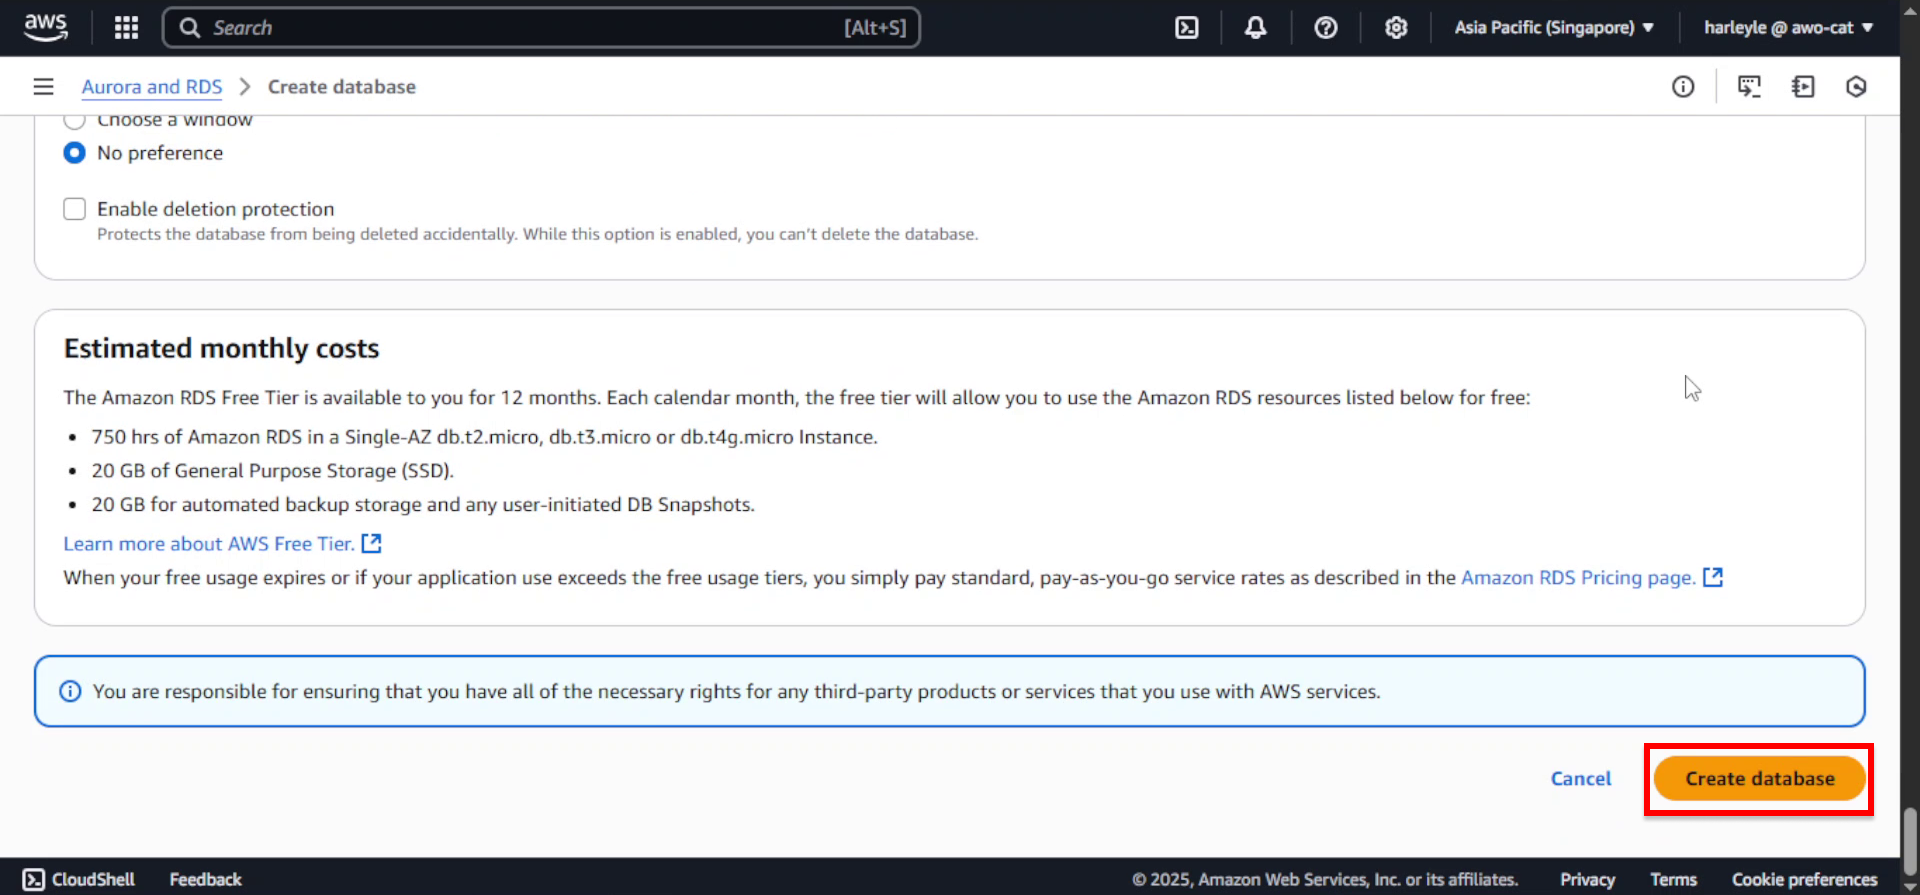1920x895 pixels.
Task: Click the info icon in the notice banner
Action: click(x=70, y=691)
